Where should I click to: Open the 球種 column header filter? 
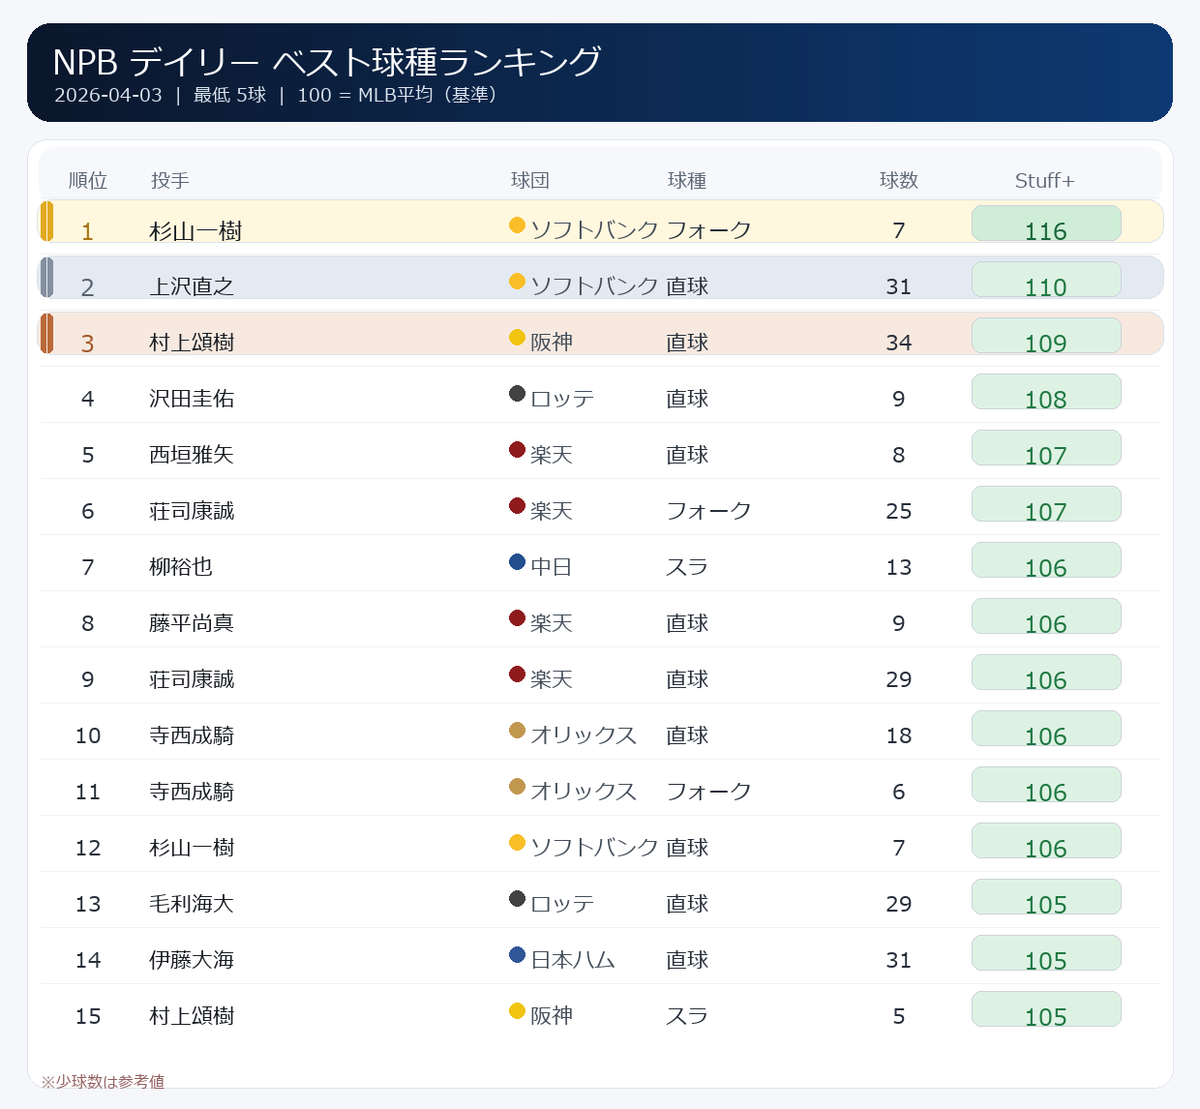(x=687, y=181)
